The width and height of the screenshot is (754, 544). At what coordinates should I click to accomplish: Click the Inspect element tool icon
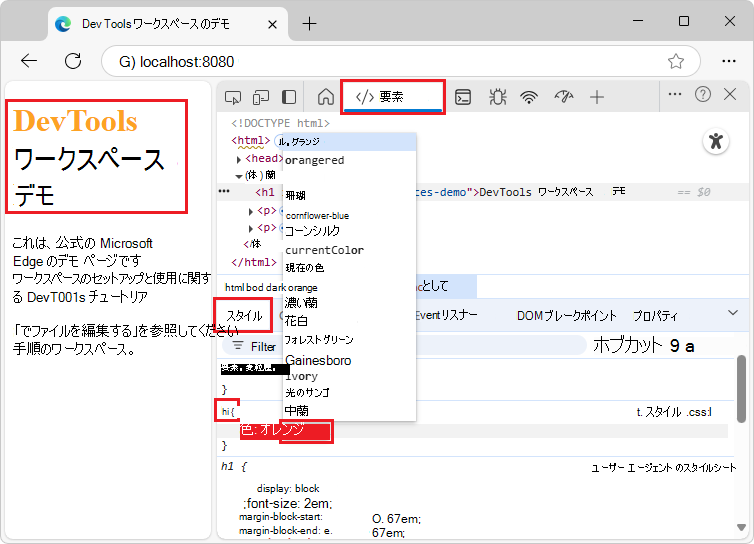(x=233, y=97)
